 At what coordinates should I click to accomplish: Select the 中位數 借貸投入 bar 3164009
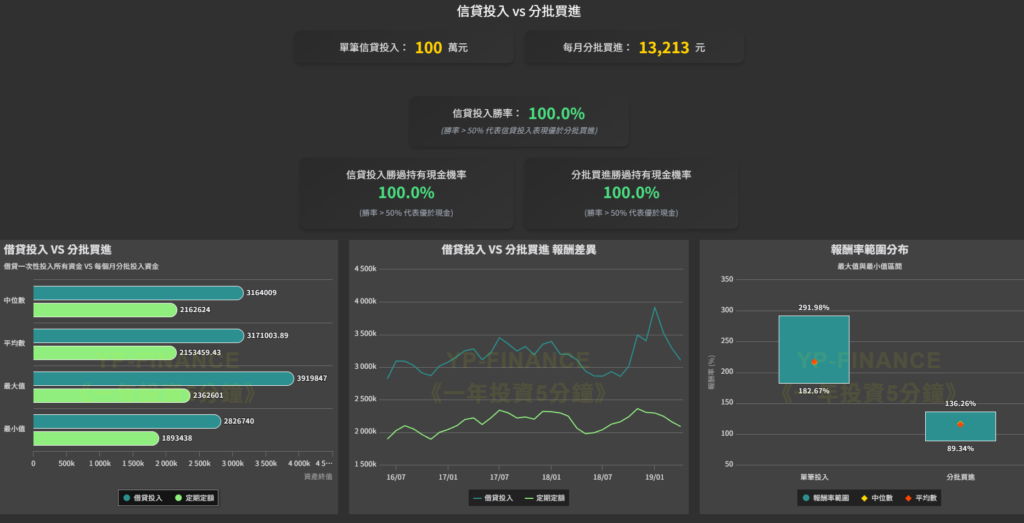pyautogui.click(x=138, y=293)
